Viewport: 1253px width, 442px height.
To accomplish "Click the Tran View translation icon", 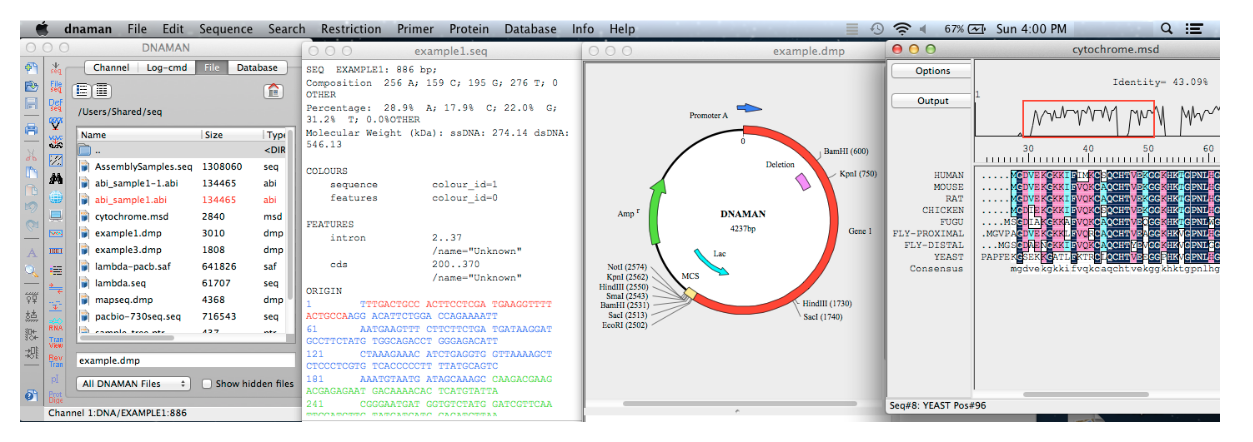I will [x=56, y=343].
